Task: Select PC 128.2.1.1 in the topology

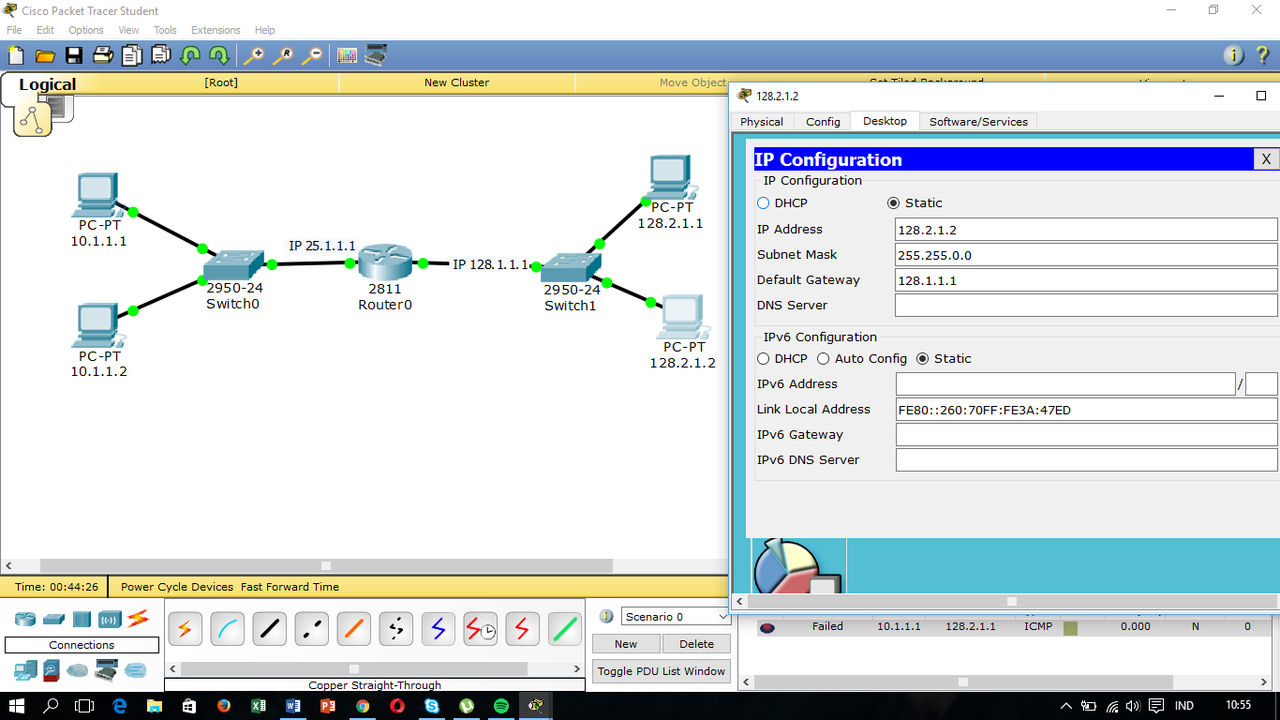Action: pos(671,179)
